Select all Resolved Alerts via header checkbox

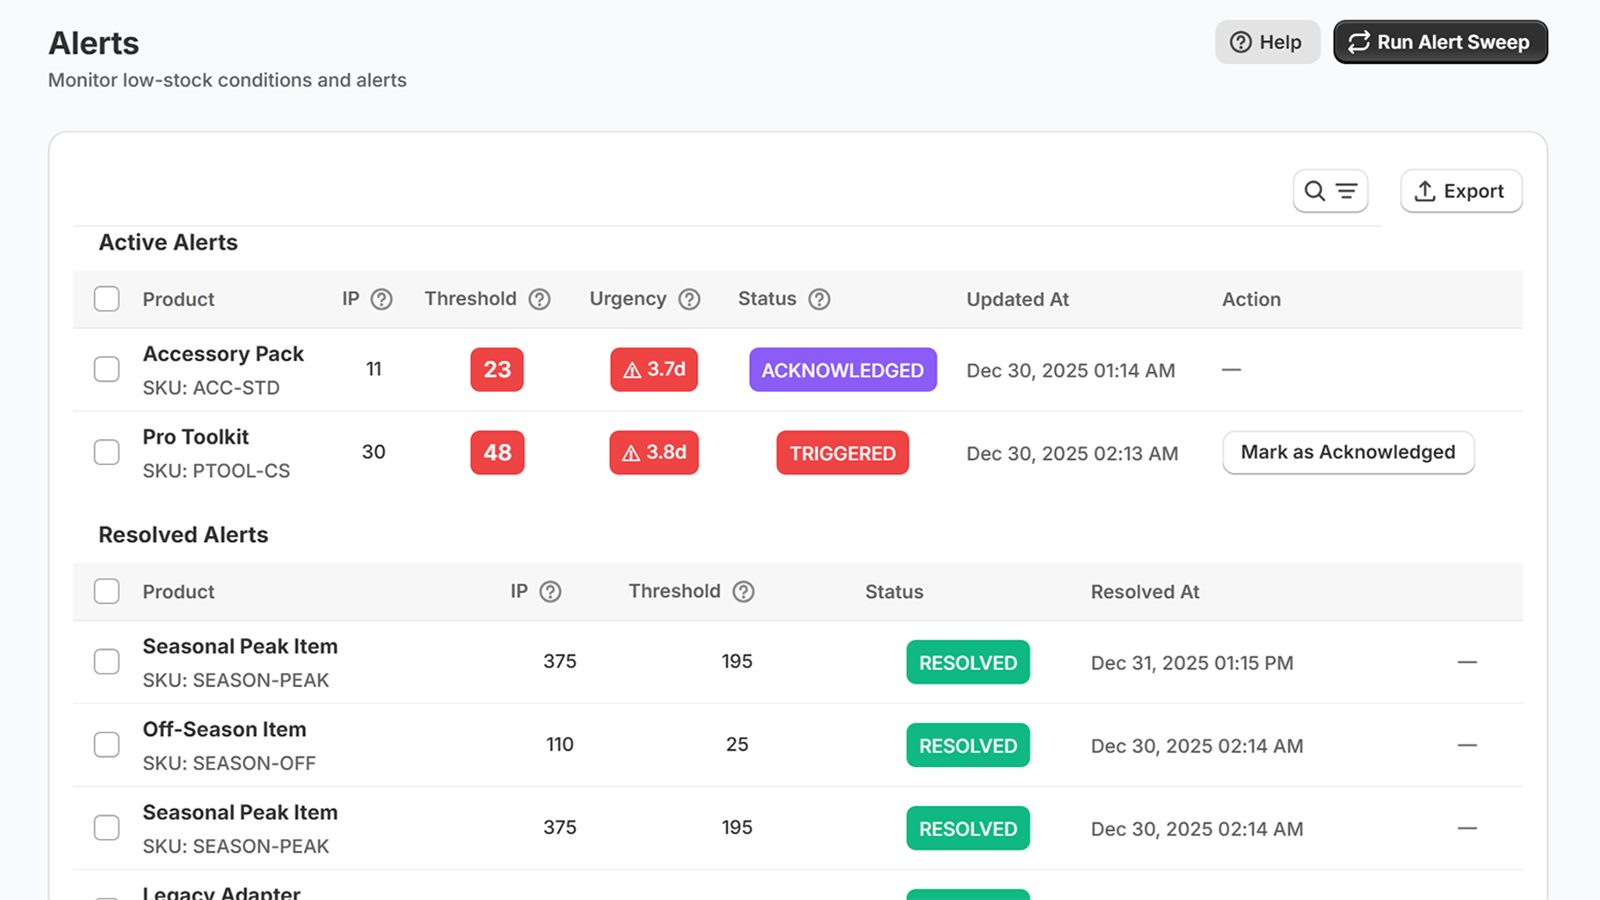click(x=106, y=591)
